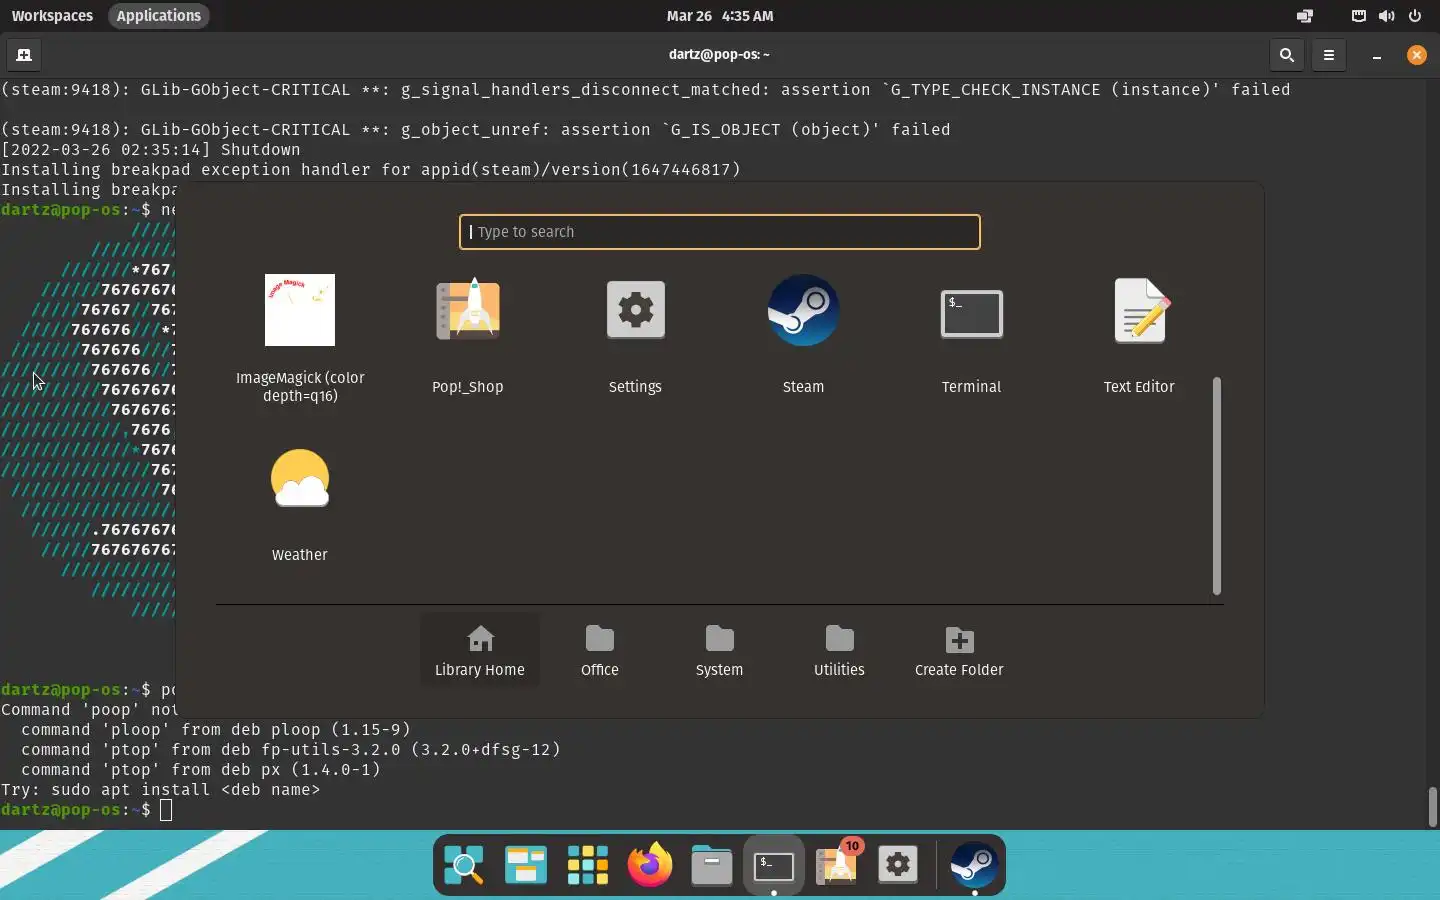Focus the Type to search field

tap(720, 232)
